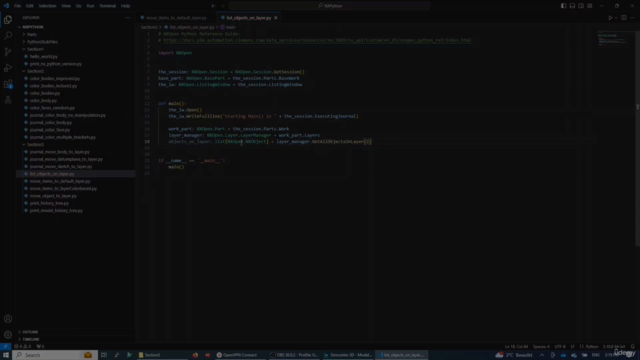Open journal_move_sketch_to_layer.py file
Screen dimensions: 640x360
[x=61, y=167]
